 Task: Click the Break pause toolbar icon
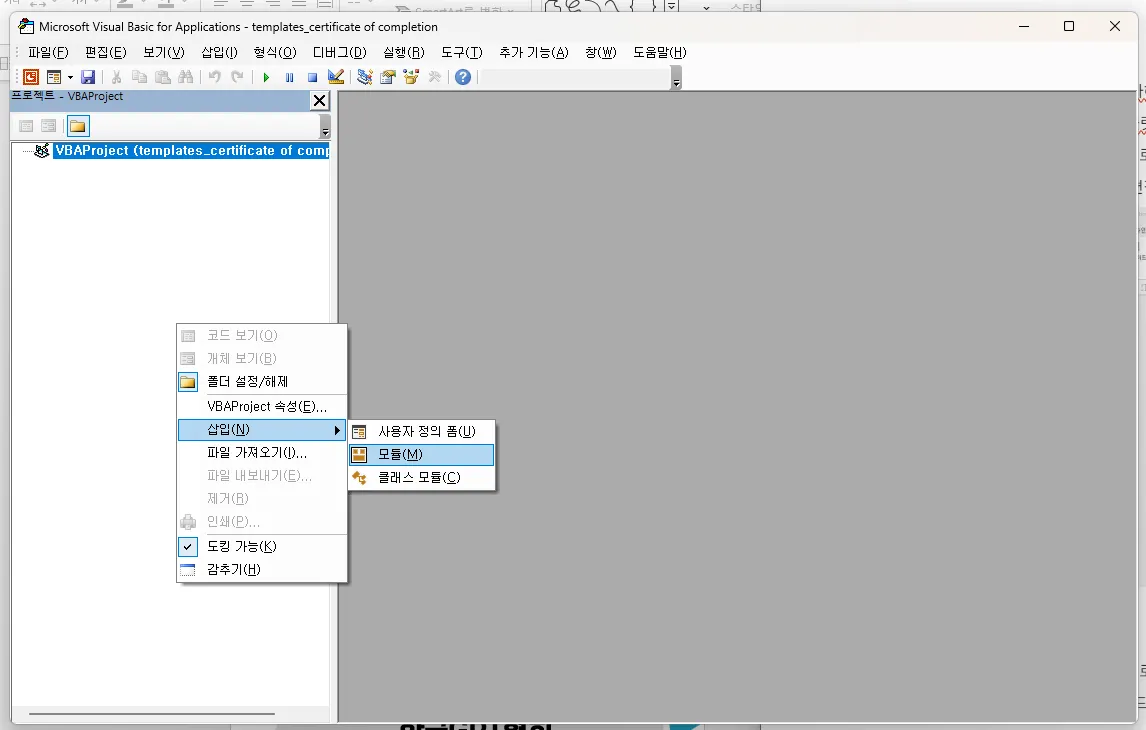tap(289, 77)
